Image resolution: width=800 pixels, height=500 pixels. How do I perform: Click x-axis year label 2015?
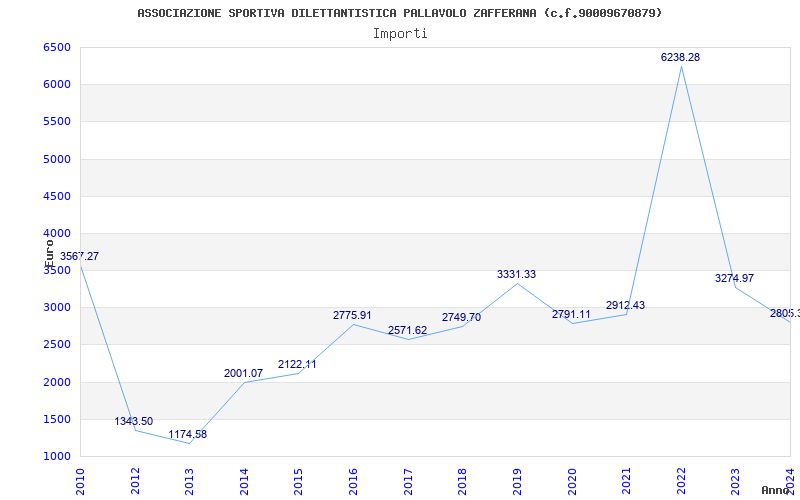(298, 481)
